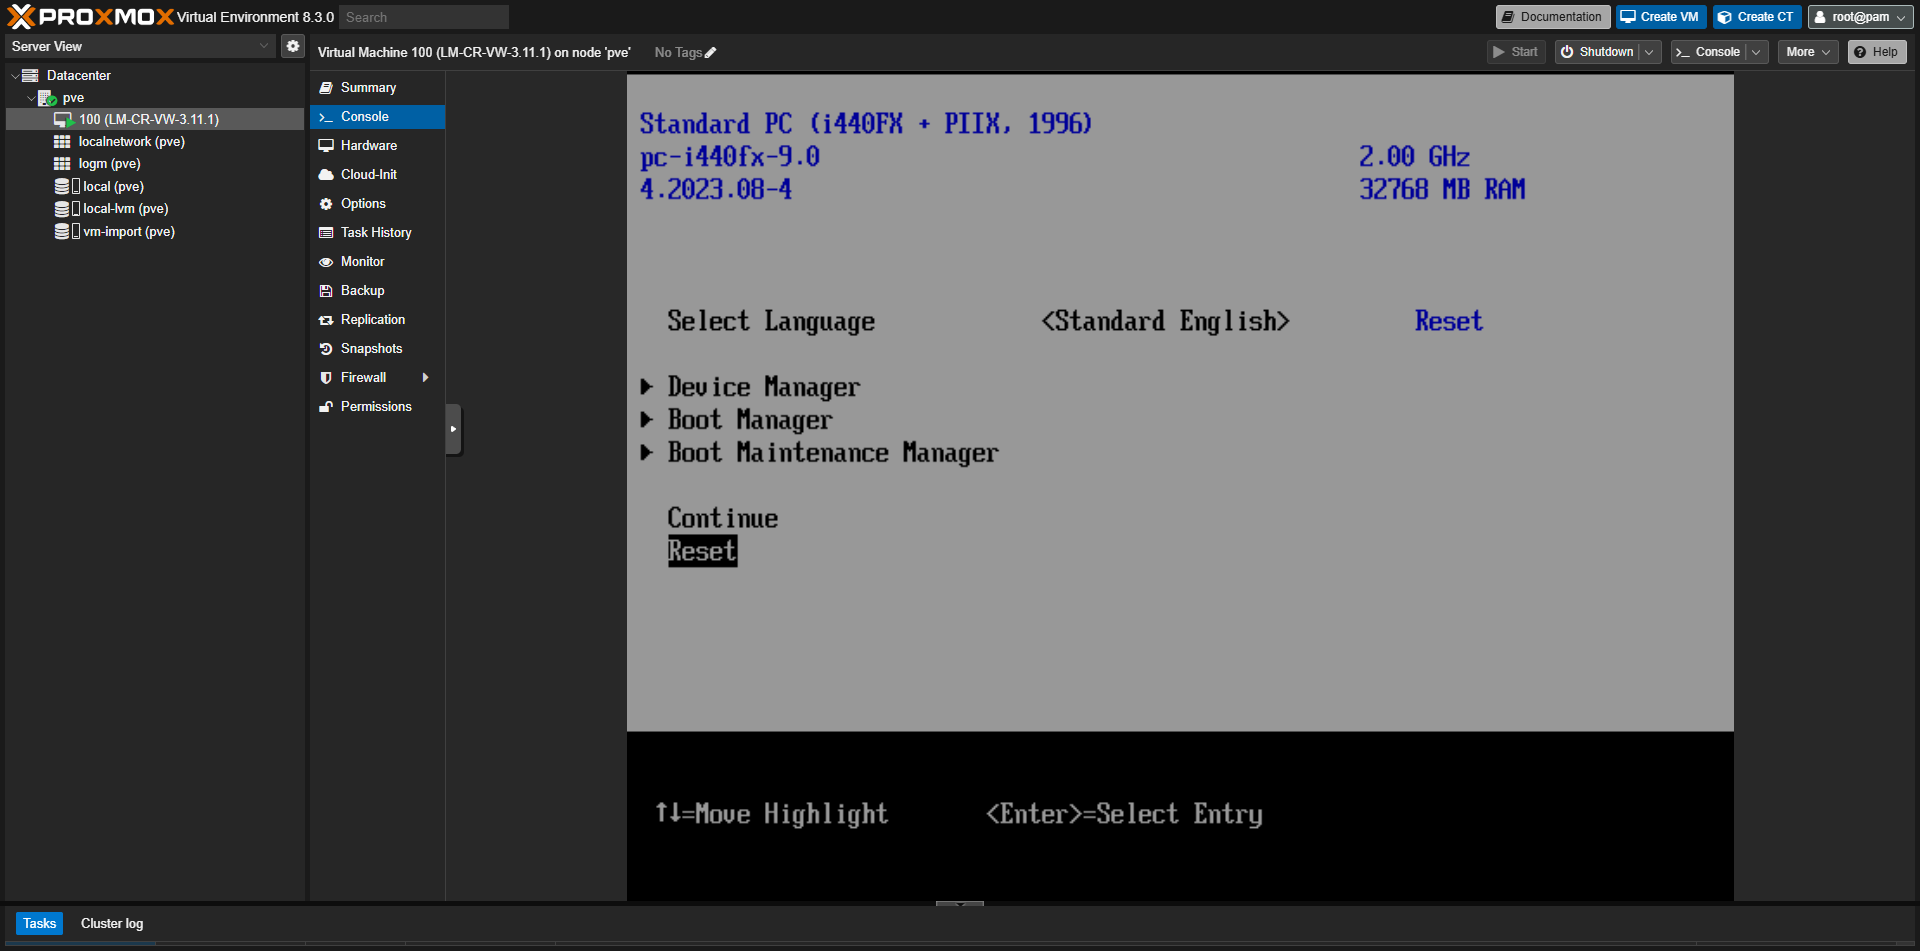Open Snapshots via its rollback icon

[326, 348]
